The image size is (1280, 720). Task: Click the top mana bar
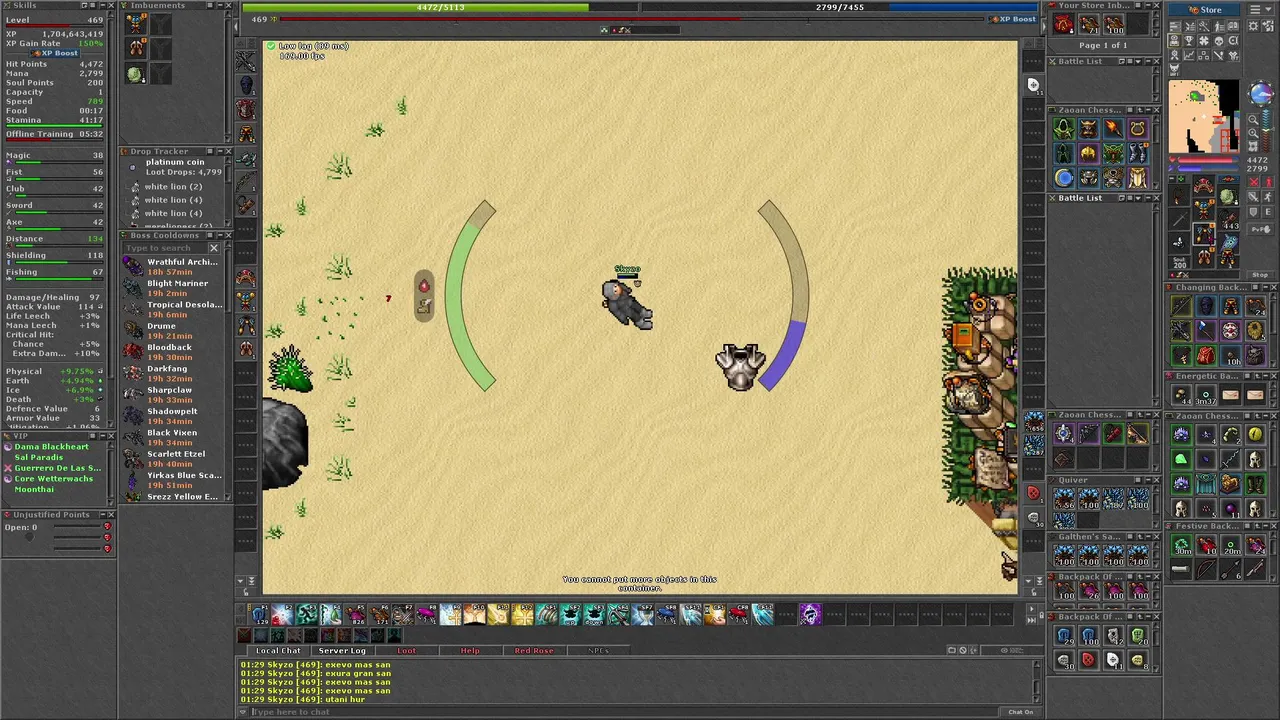coord(840,7)
